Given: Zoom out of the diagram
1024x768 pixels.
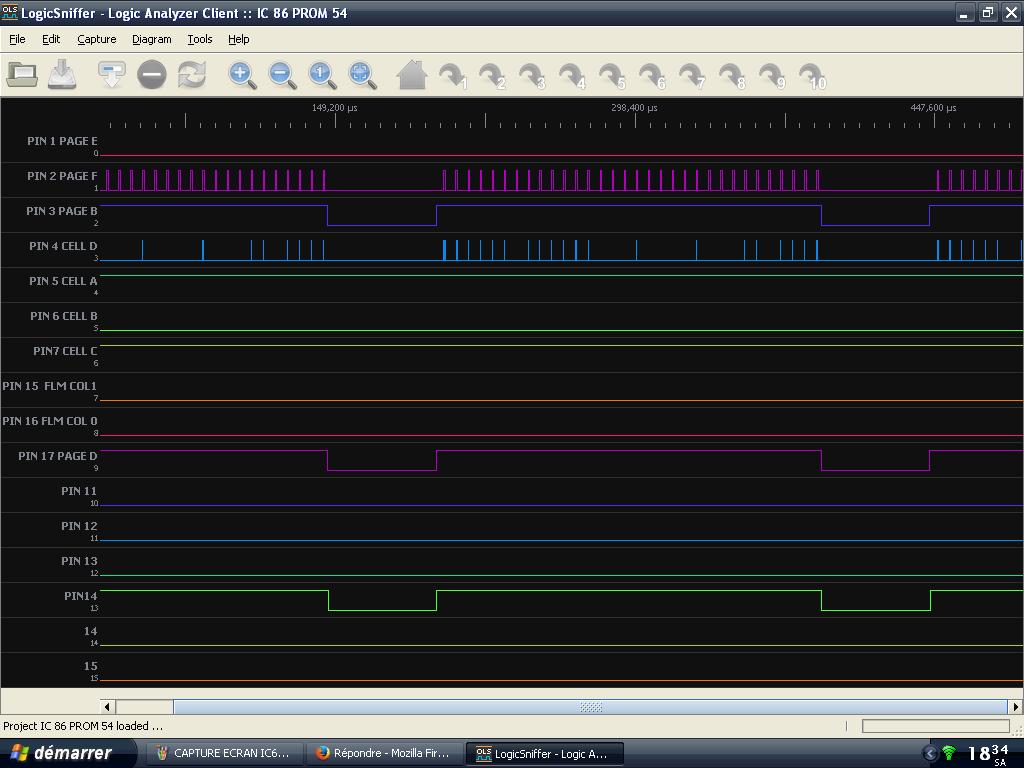Looking at the screenshot, I should tap(281, 75).
